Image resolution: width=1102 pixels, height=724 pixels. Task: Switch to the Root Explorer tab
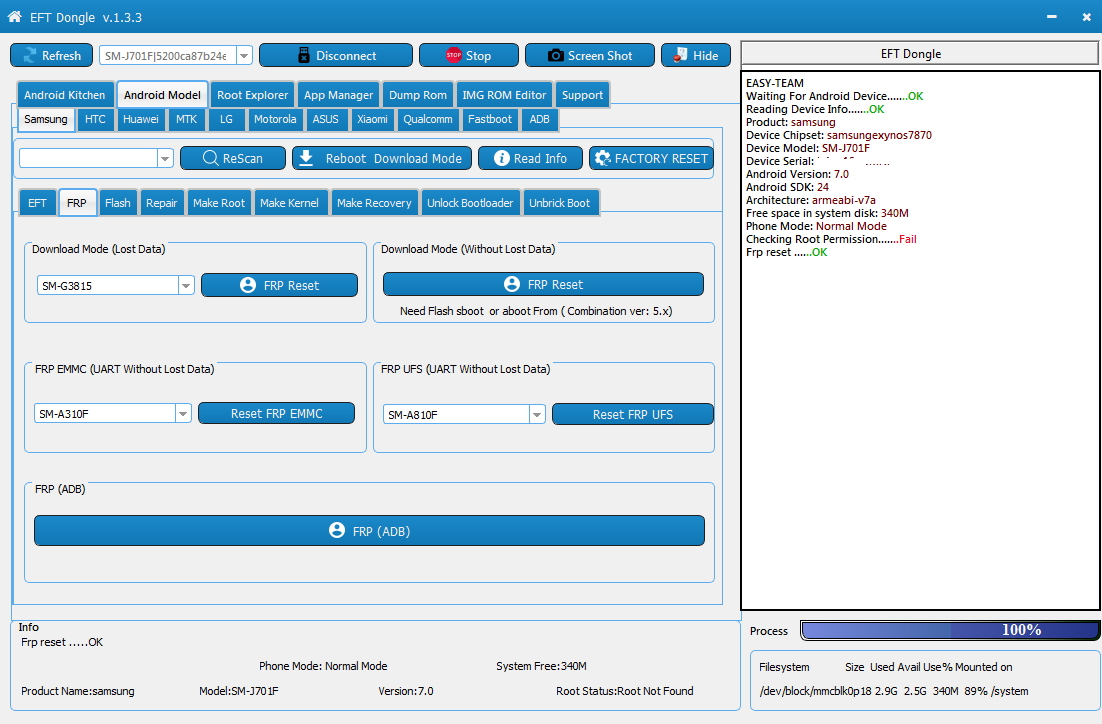click(x=252, y=95)
